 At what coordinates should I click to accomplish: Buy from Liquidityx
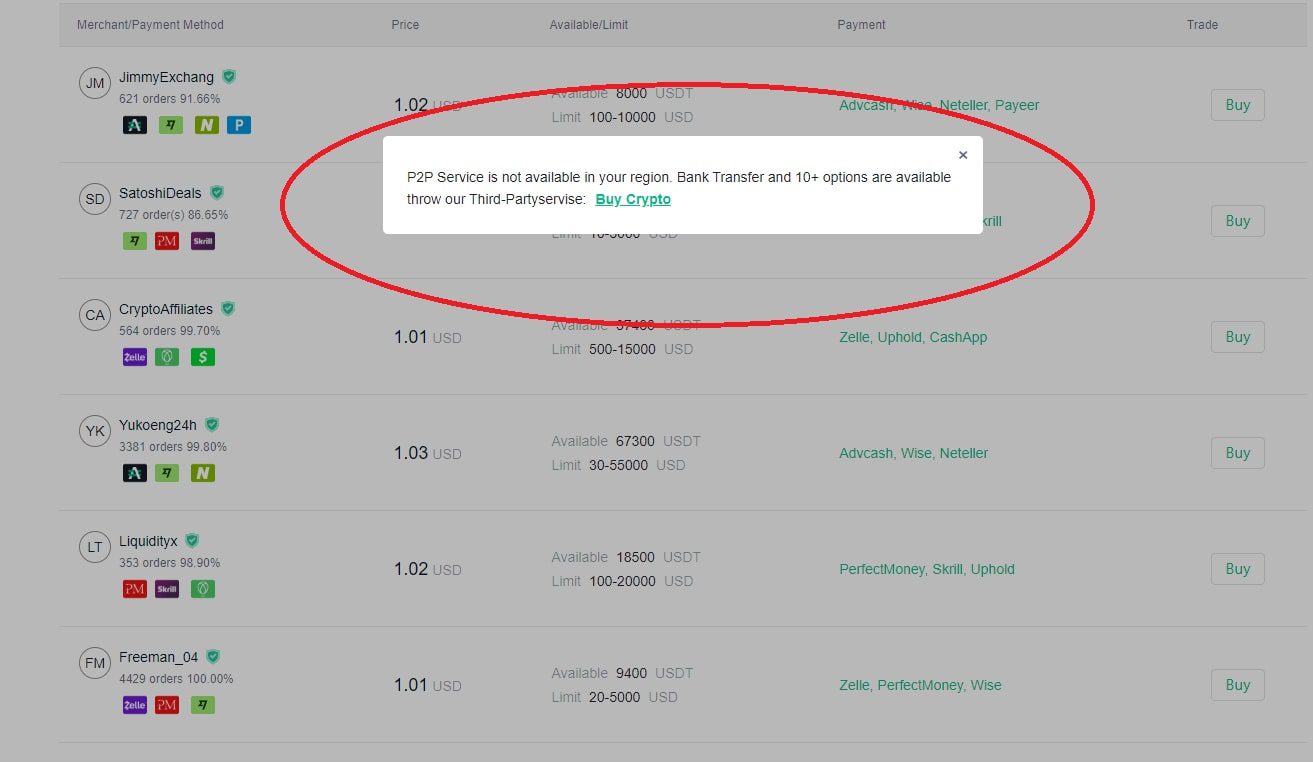click(1238, 569)
